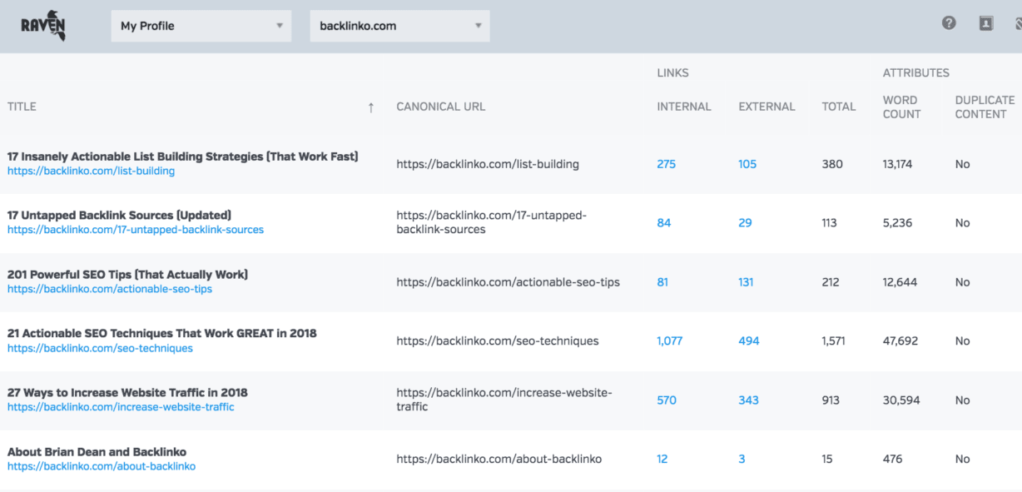Viewport: 1022px width, 492px height.
Task: Click canonical URL cell for about-backlinko
Action: [499, 459]
